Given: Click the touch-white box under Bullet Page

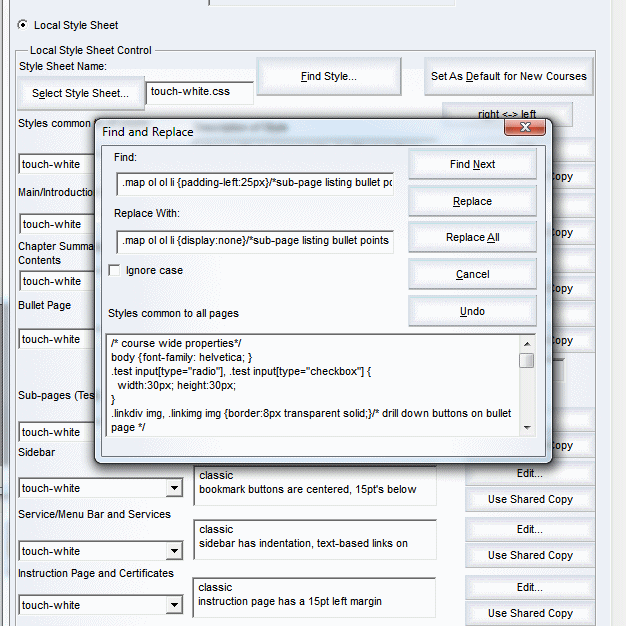Looking at the screenshot, I should pyautogui.click(x=56, y=339).
